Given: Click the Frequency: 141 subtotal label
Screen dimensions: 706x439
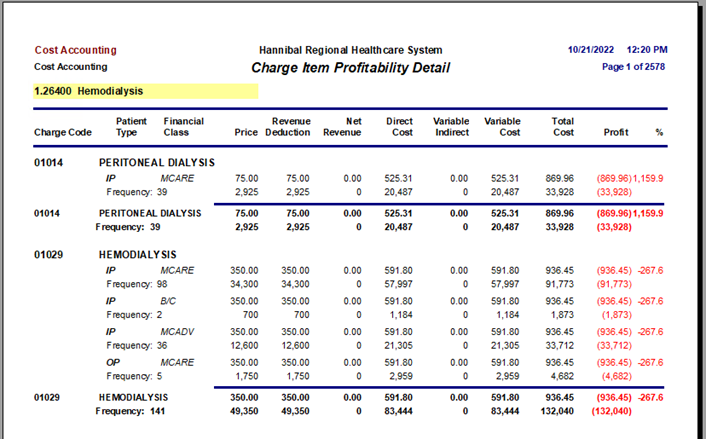Looking at the screenshot, I should point(130,411).
